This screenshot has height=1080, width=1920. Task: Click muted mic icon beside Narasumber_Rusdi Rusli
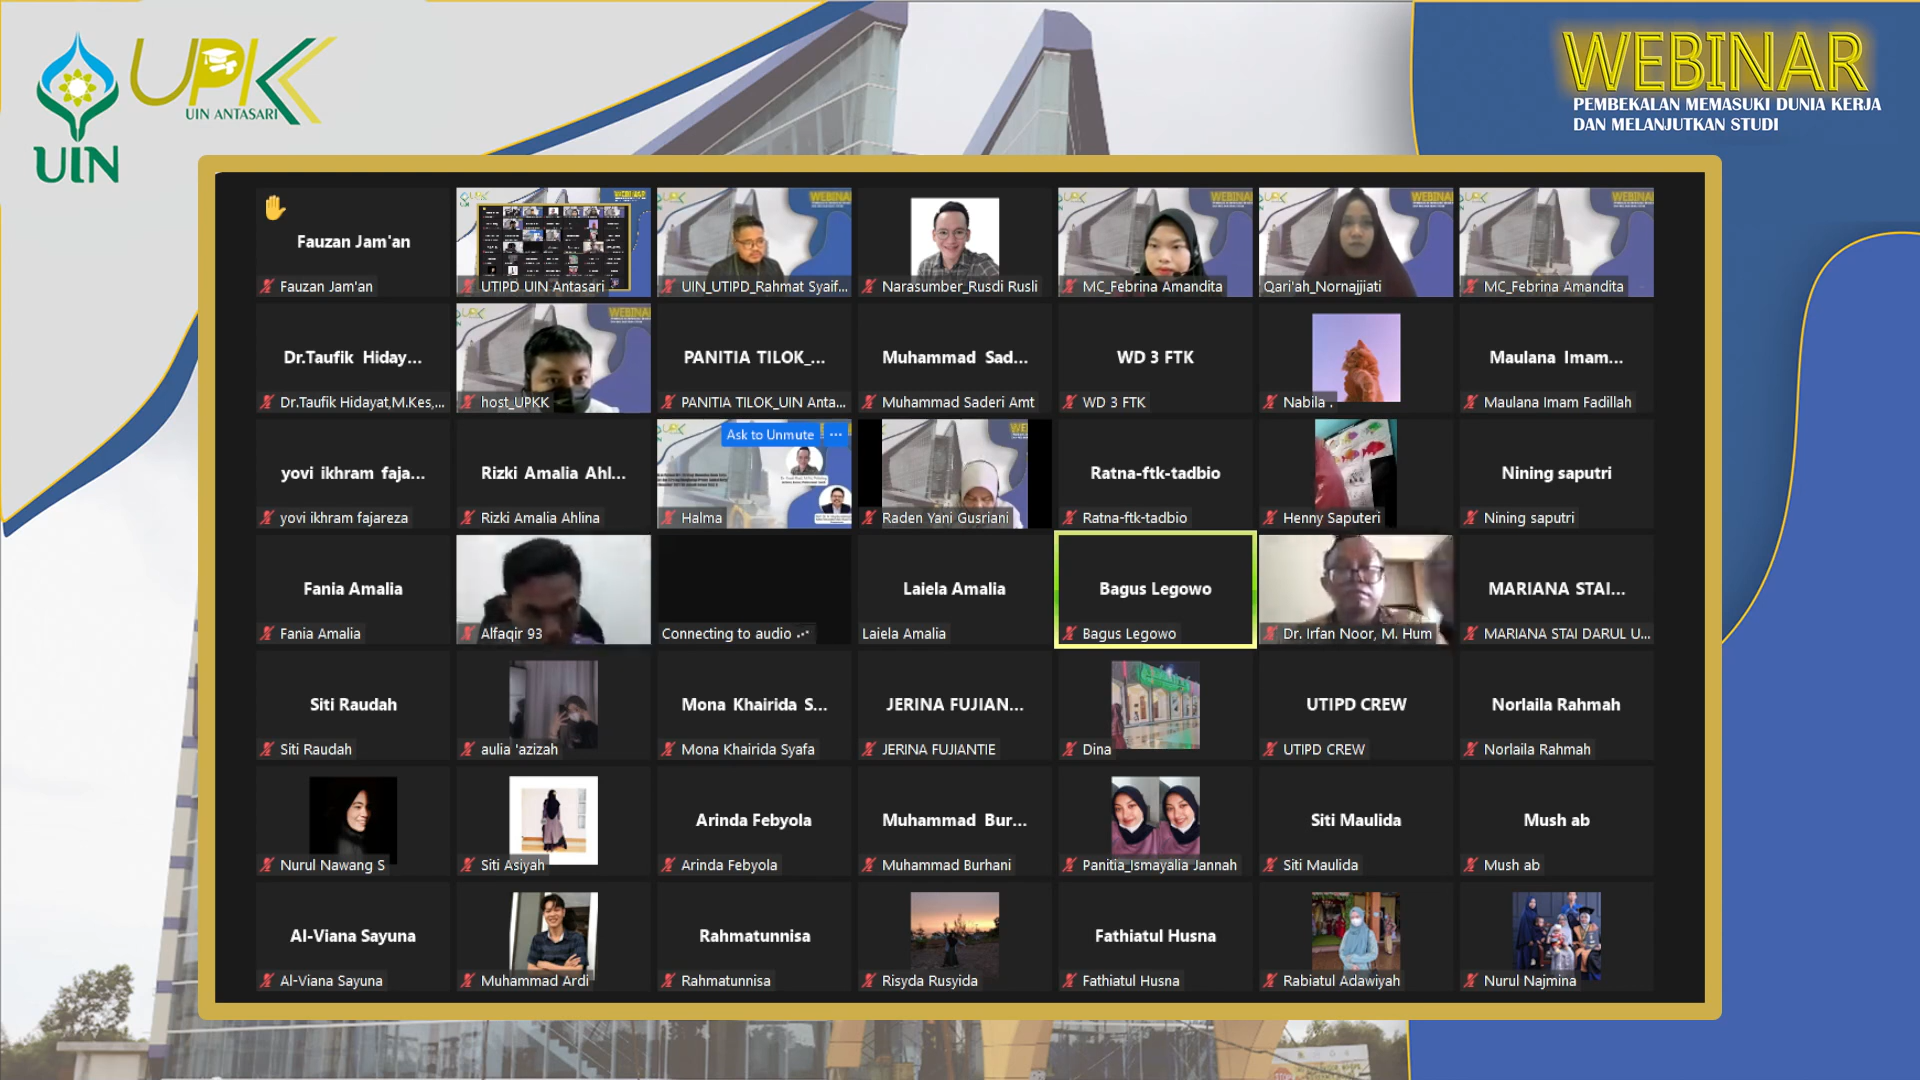pyautogui.click(x=869, y=286)
